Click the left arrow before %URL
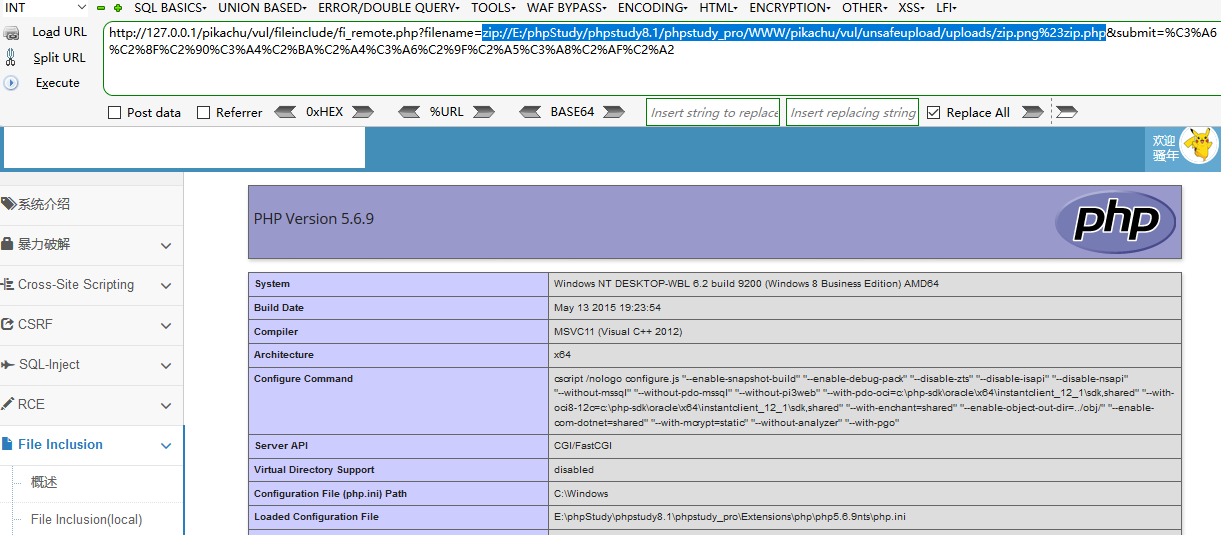Image resolution: width=1221 pixels, height=535 pixels. tap(409, 112)
